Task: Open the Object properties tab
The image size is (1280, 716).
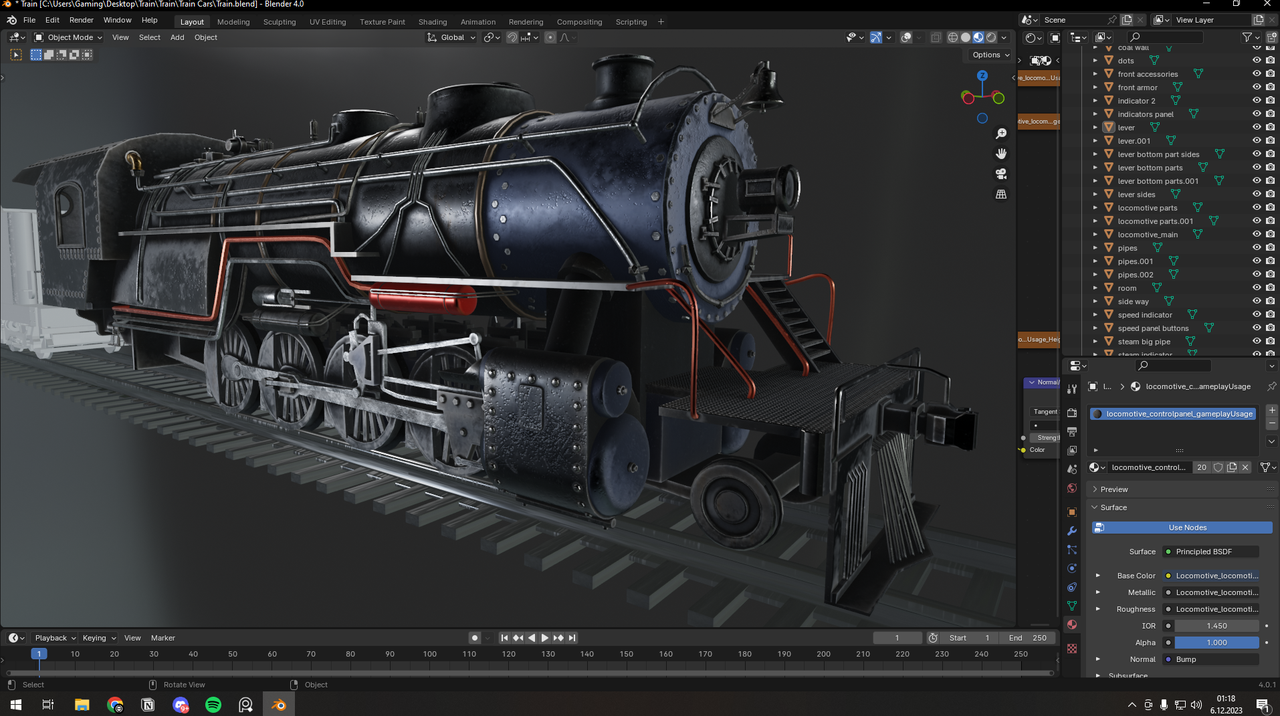Action: pyautogui.click(x=1072, y=511)
